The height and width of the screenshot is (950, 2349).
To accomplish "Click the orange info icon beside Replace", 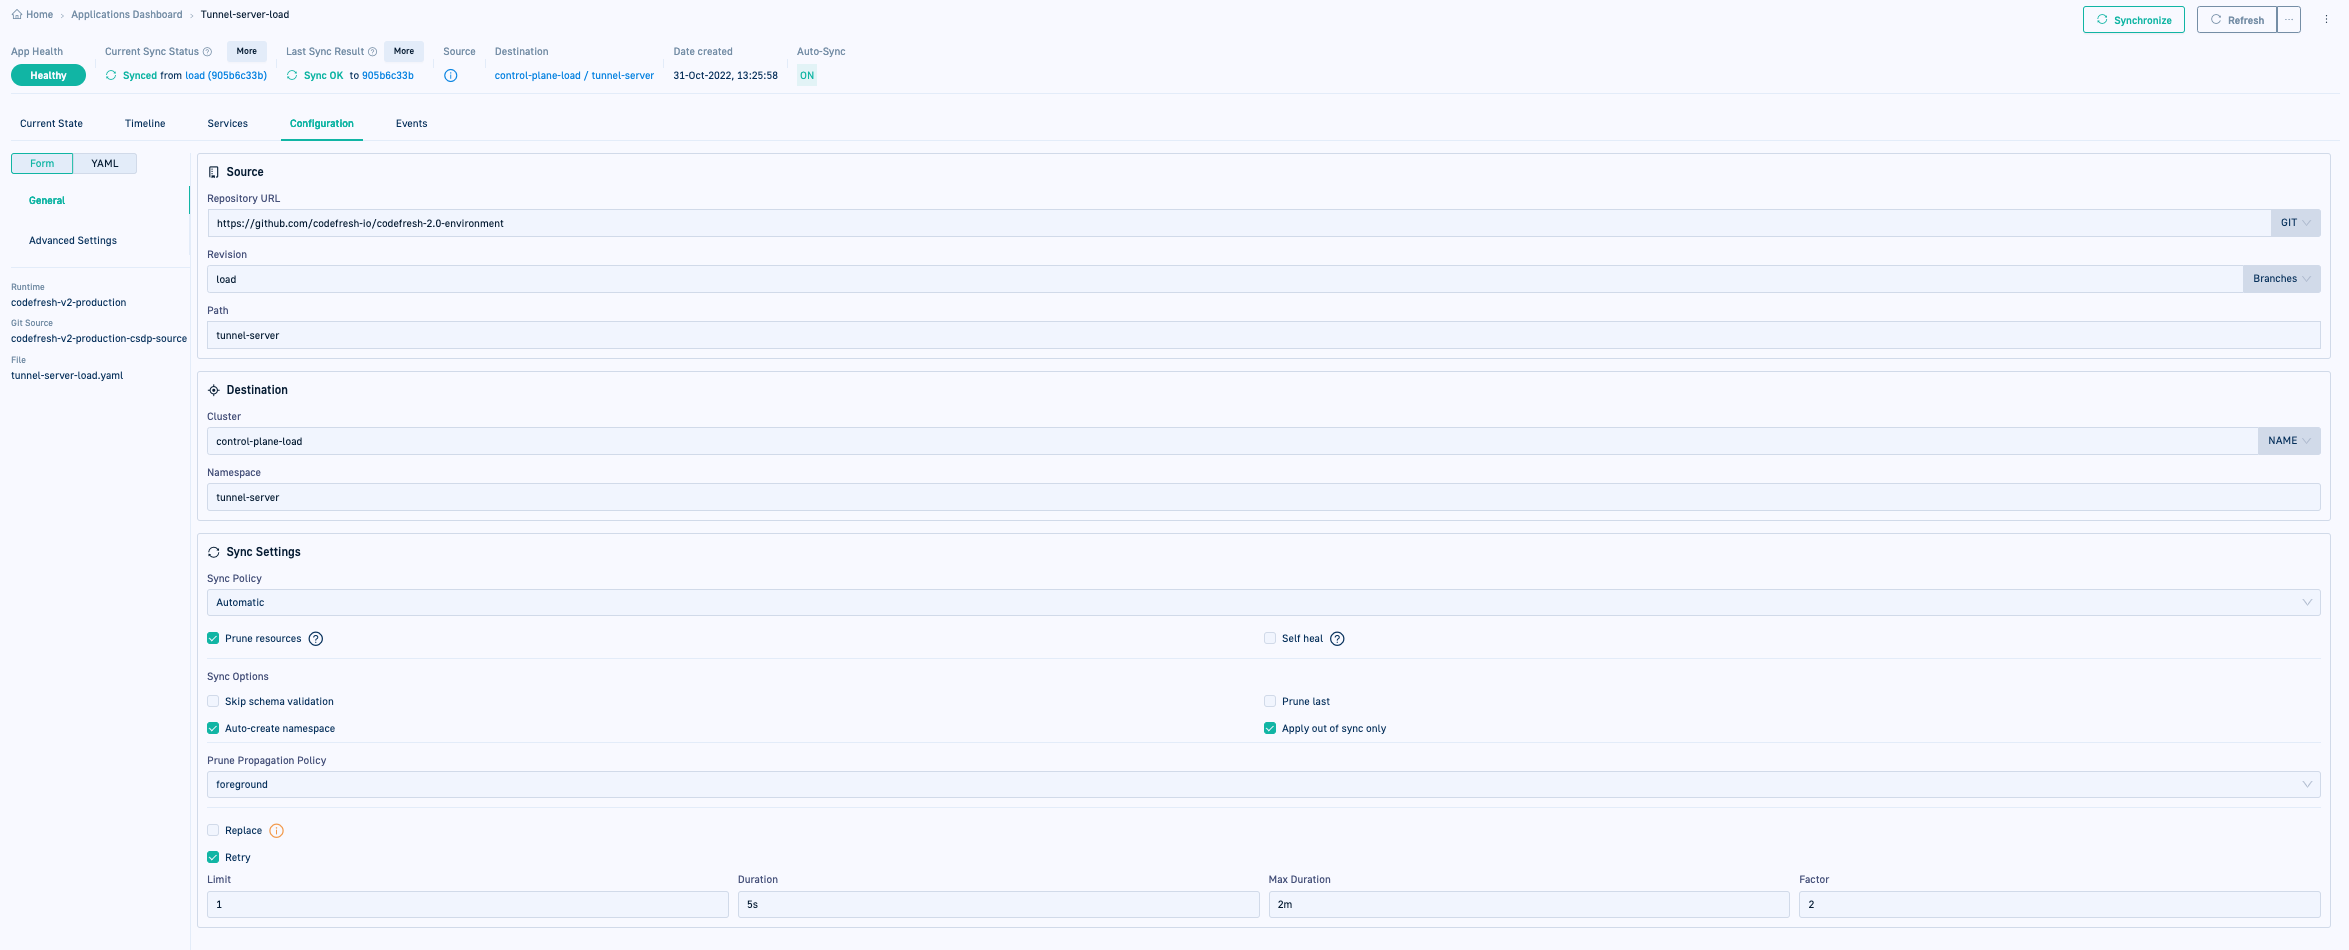I will 277,831.
